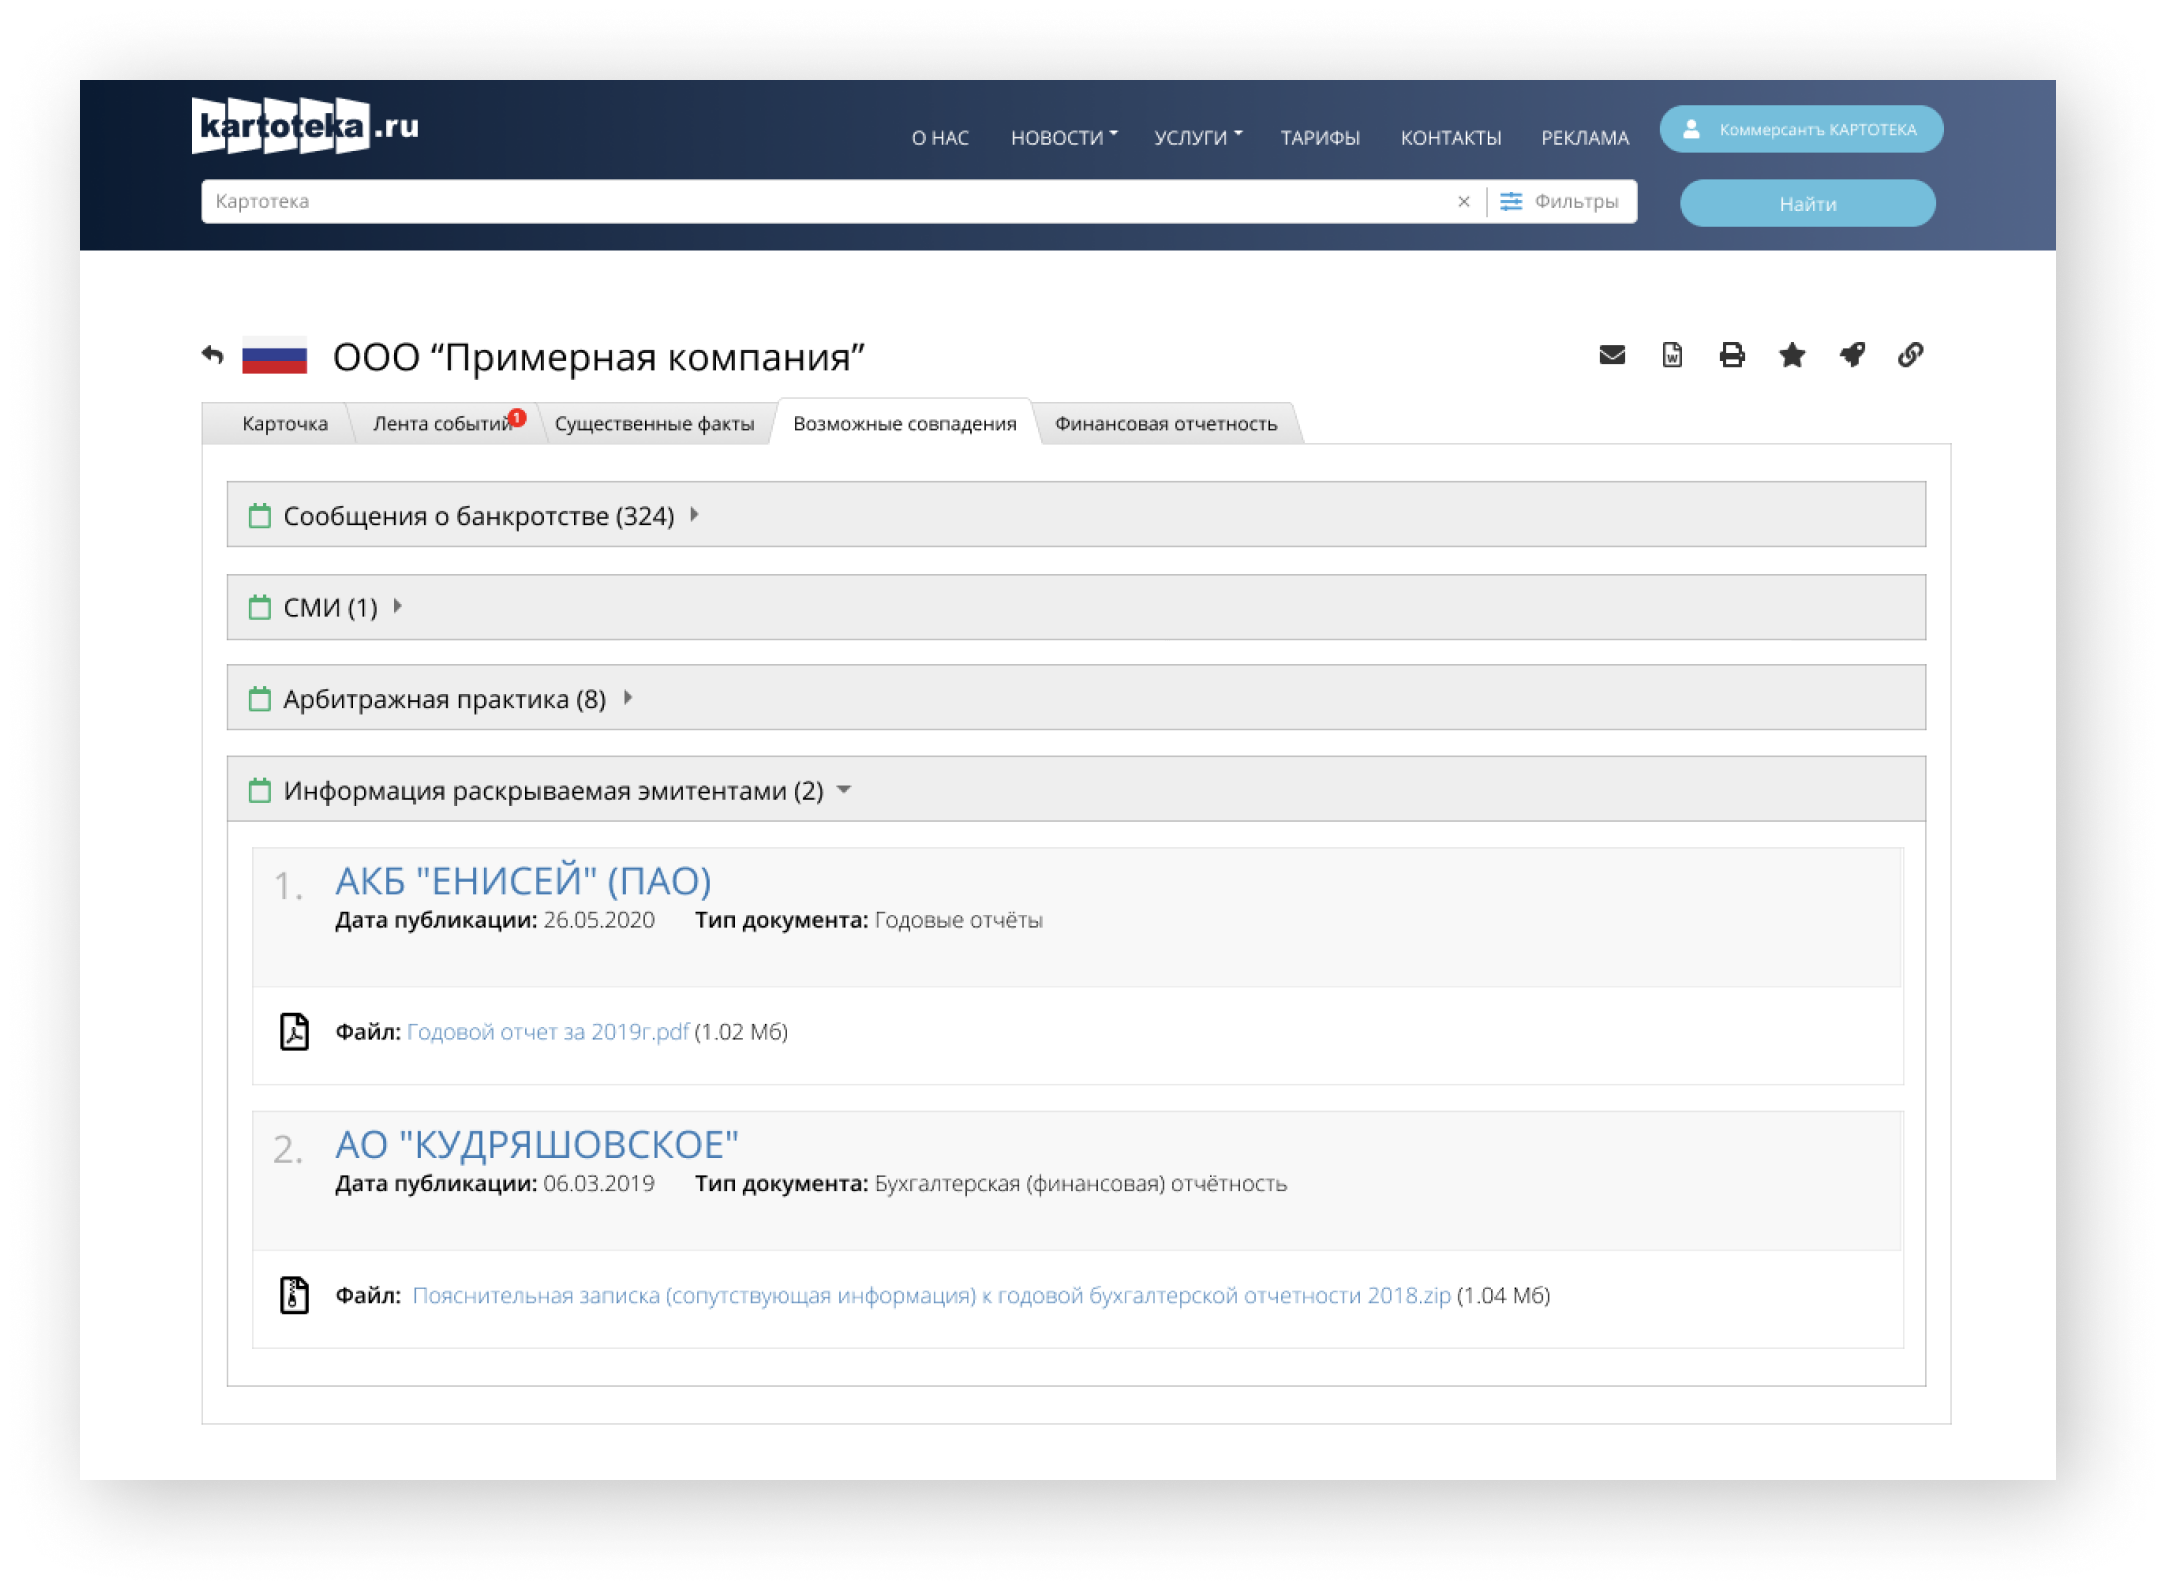Screen dimensions: 2168x1592
Task: Open КОНТАКТЫ page
Action: tap(1451, 138)
